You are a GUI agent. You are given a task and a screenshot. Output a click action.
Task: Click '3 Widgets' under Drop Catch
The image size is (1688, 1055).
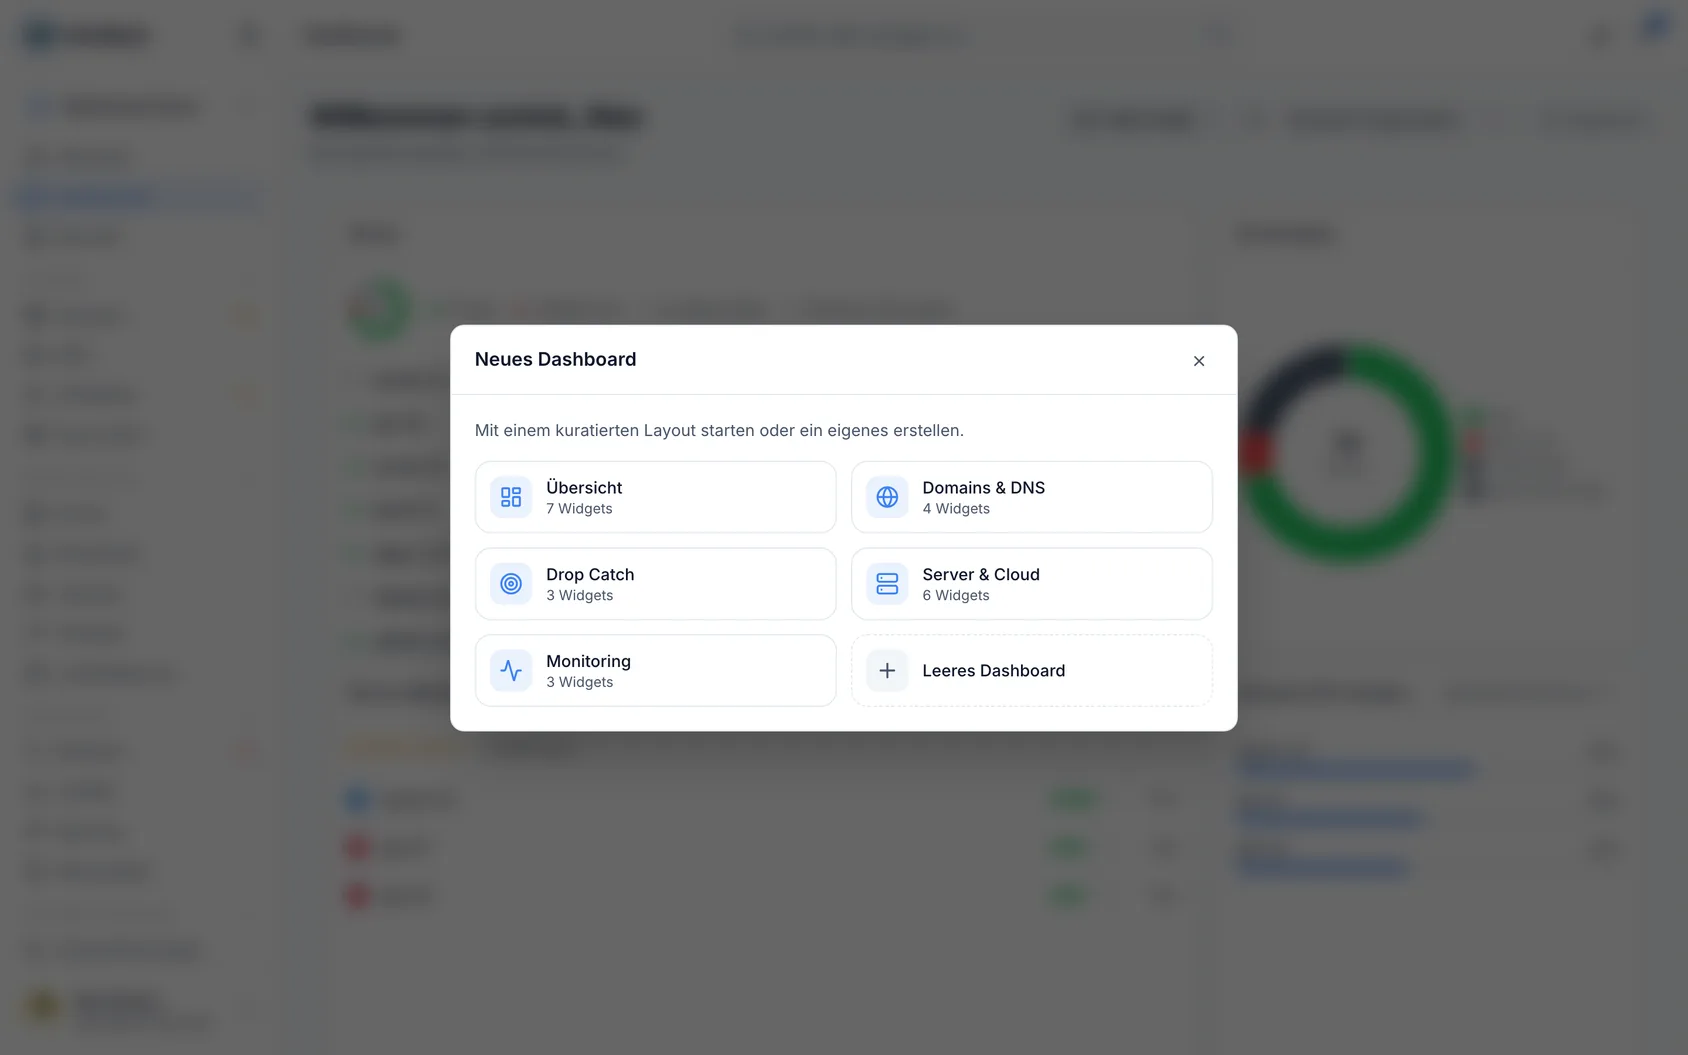[579, 596]
